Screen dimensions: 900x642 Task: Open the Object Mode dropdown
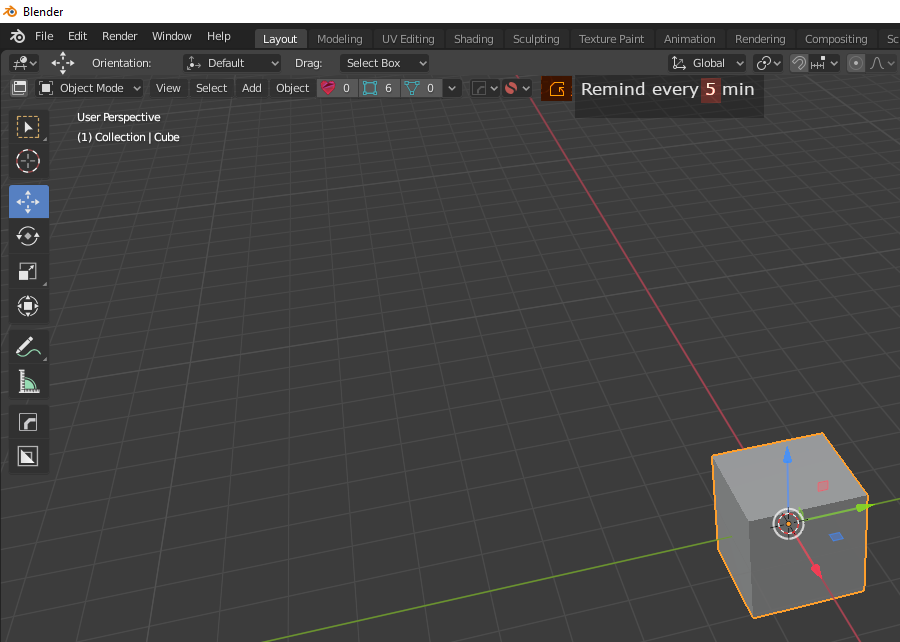[x=90, y=88]
